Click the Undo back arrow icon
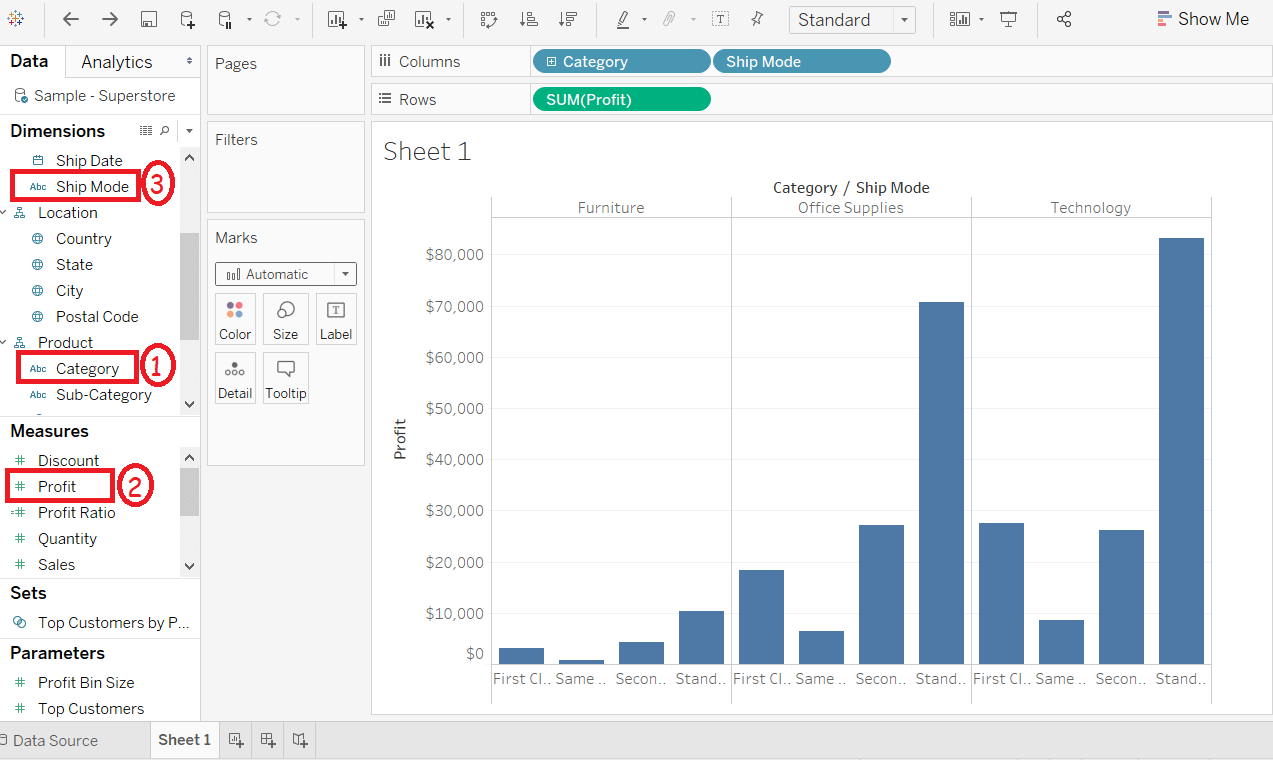Viewport: 1273px width, 760px height. [71, 19]
